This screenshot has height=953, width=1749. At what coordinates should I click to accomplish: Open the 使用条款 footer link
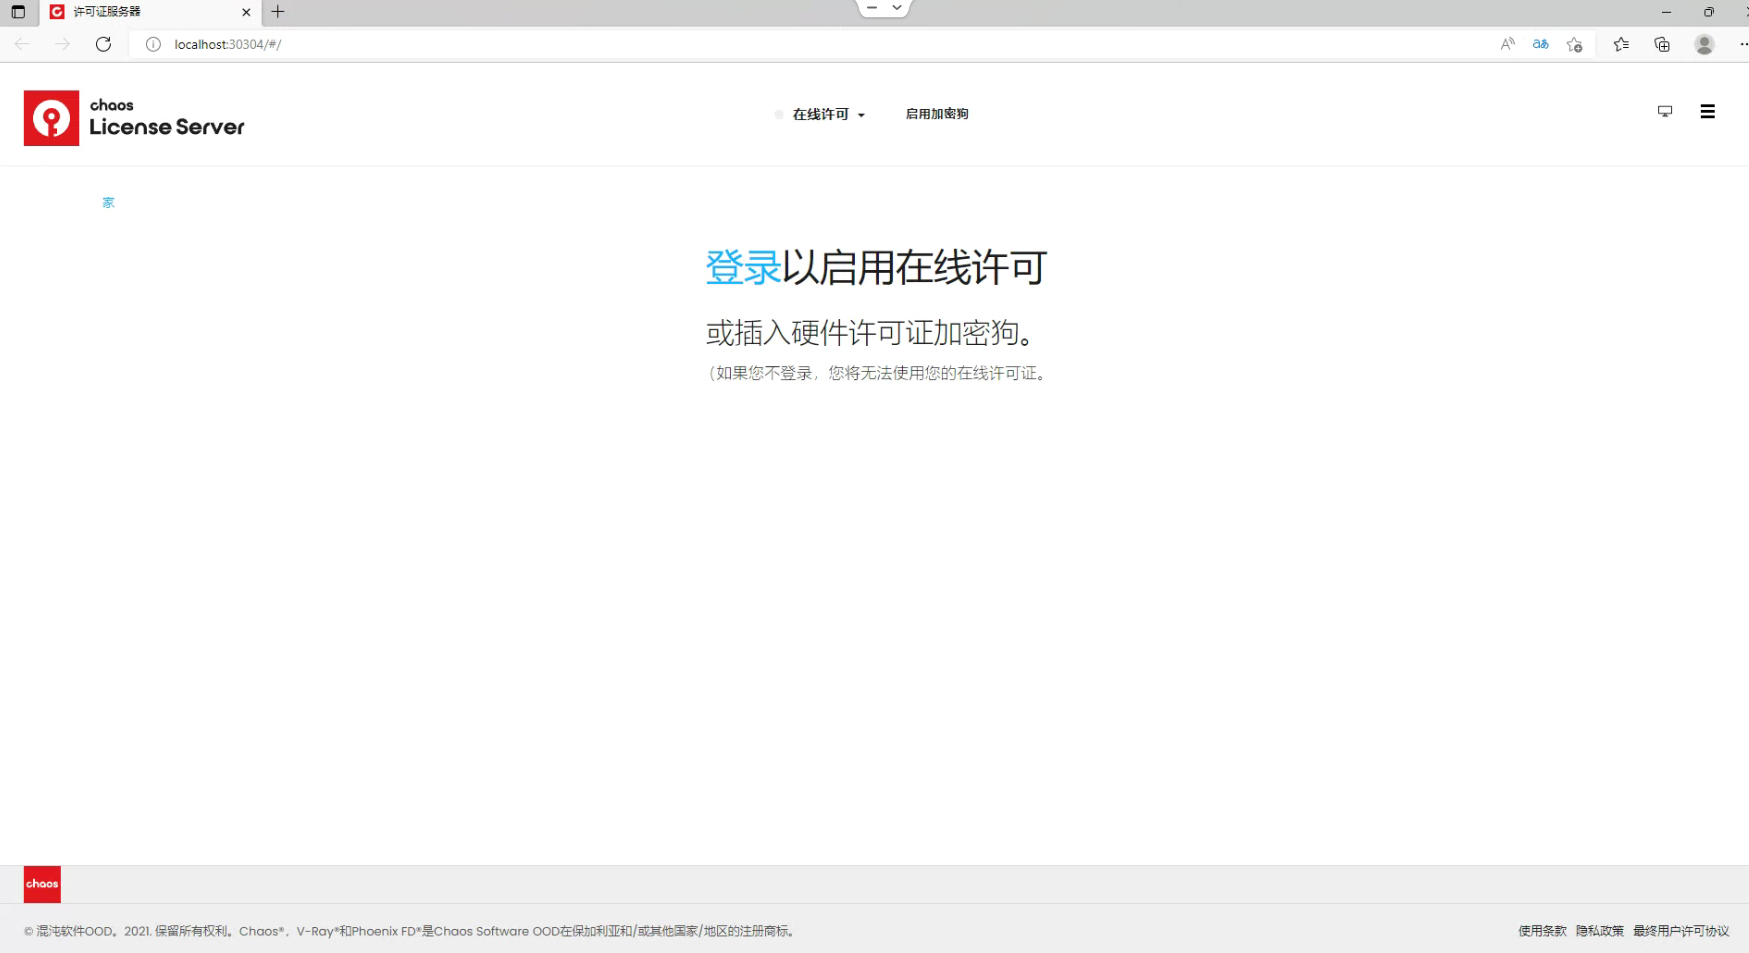tap(1542, 931)
